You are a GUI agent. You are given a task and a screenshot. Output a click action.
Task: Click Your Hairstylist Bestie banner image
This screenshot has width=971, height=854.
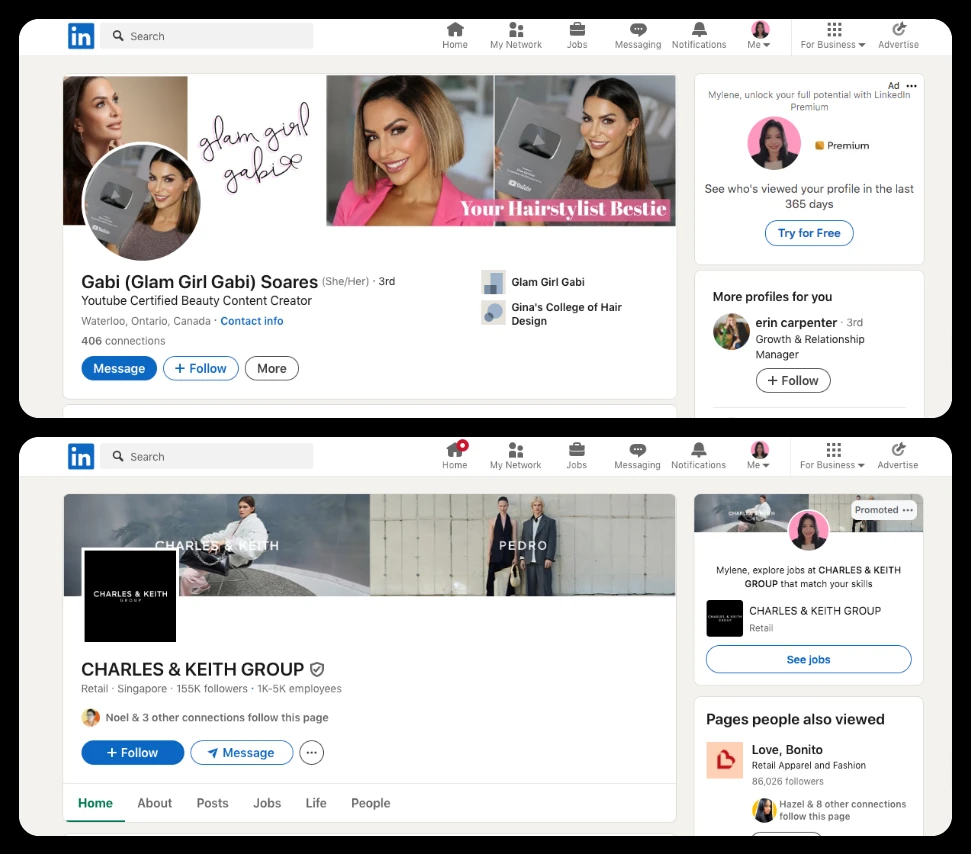click(501, 150)
